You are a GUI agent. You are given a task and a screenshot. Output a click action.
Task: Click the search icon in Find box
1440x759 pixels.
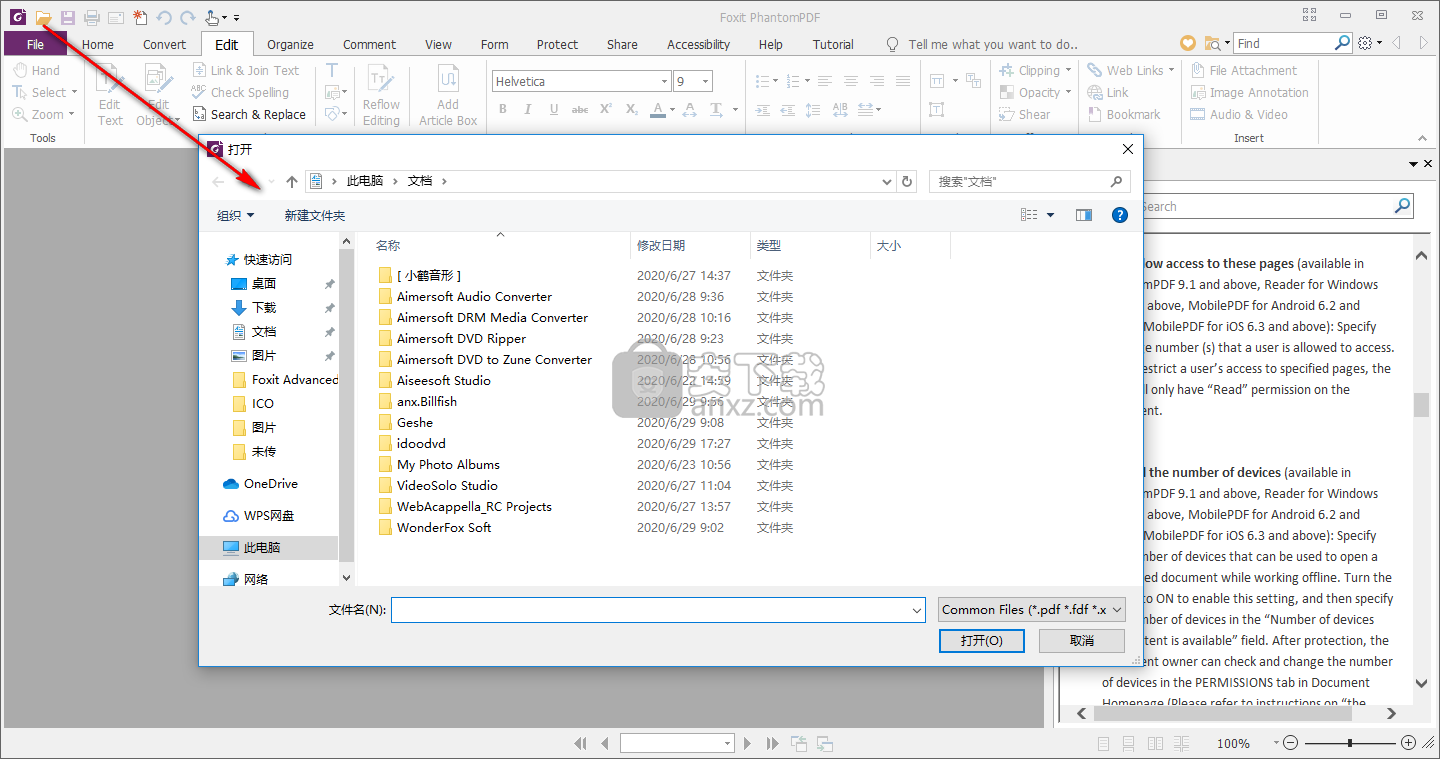coord(1343,43)
